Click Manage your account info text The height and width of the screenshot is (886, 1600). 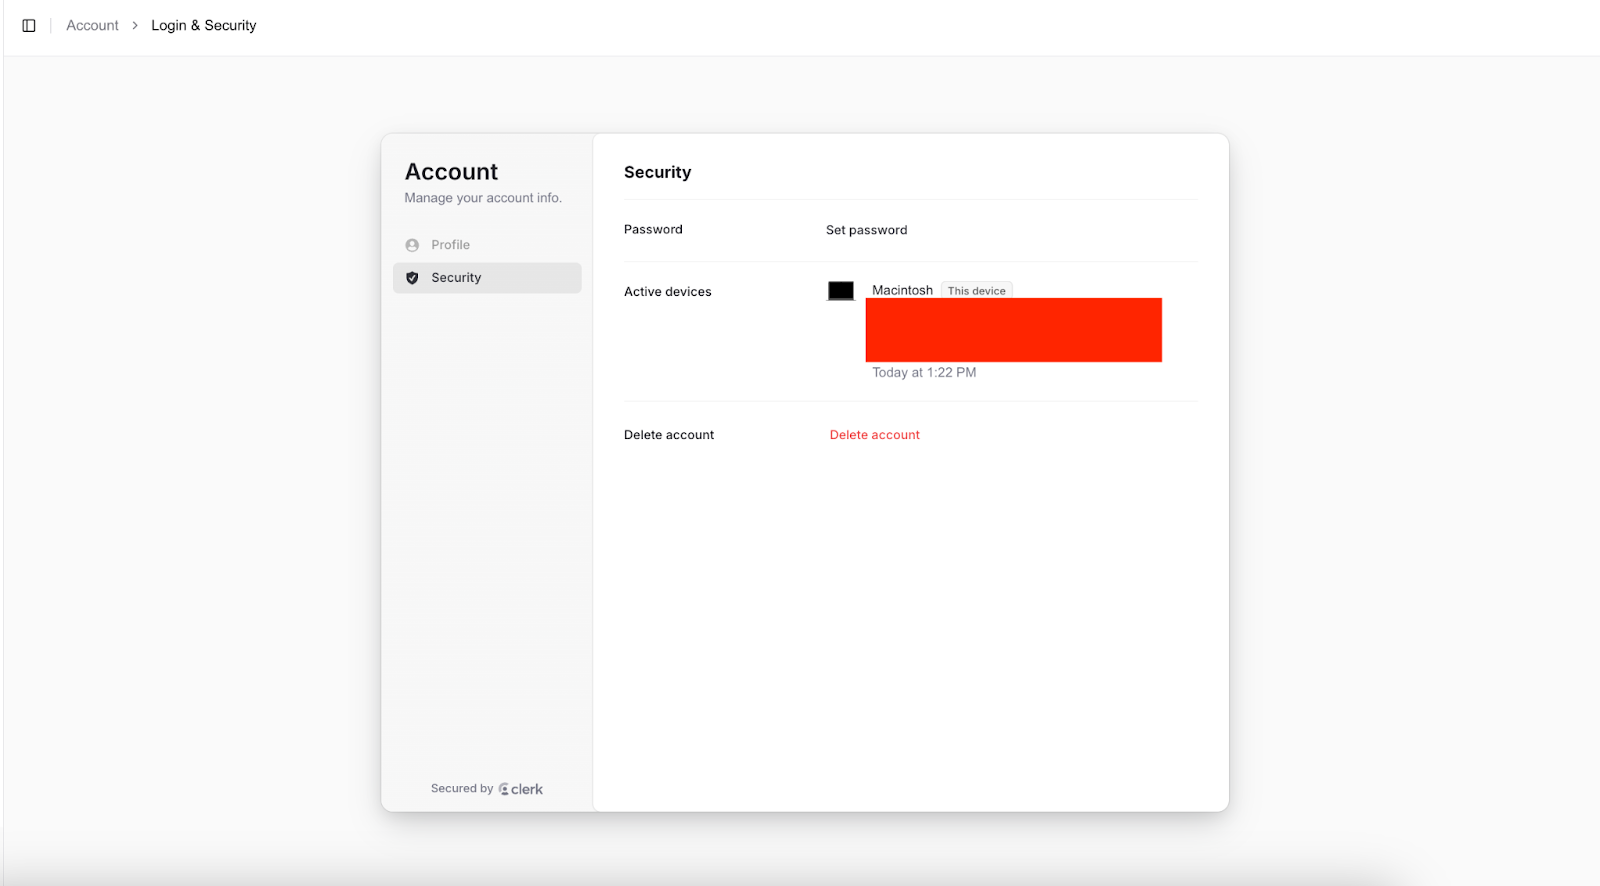(483, 198)
